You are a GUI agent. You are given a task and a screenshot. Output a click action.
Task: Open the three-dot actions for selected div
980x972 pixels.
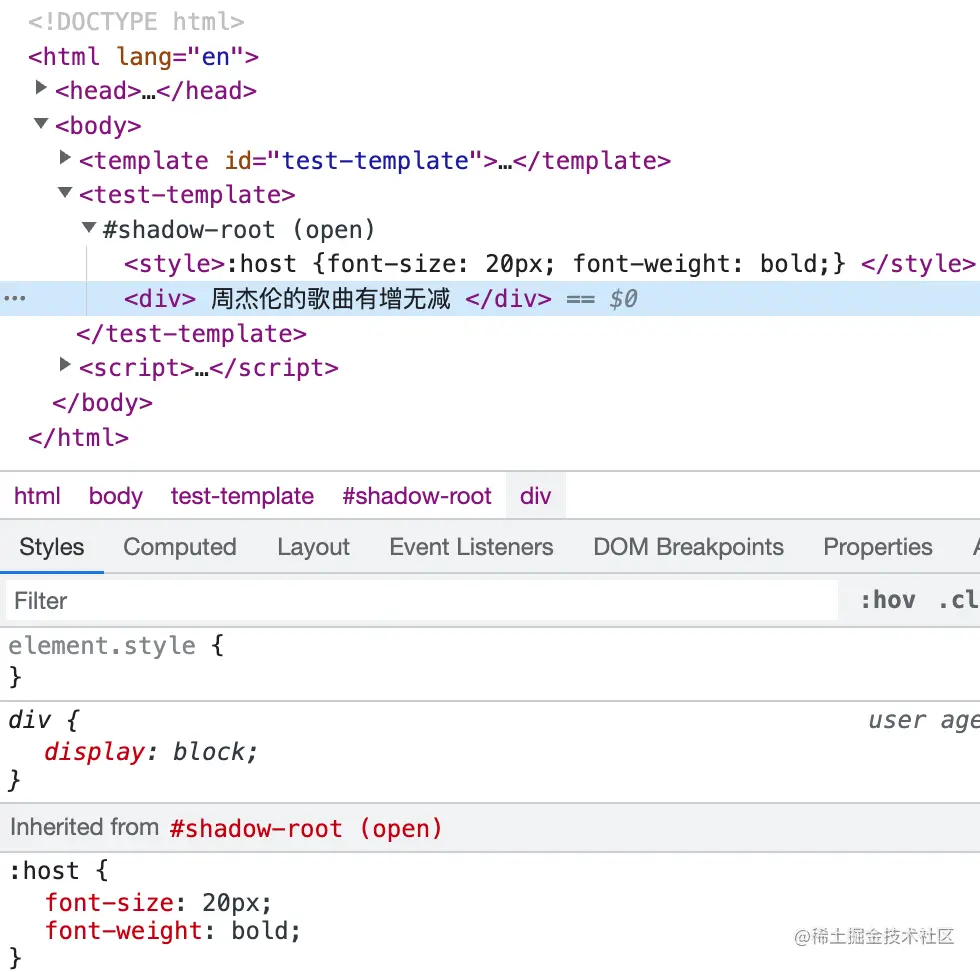coord(14,298)
